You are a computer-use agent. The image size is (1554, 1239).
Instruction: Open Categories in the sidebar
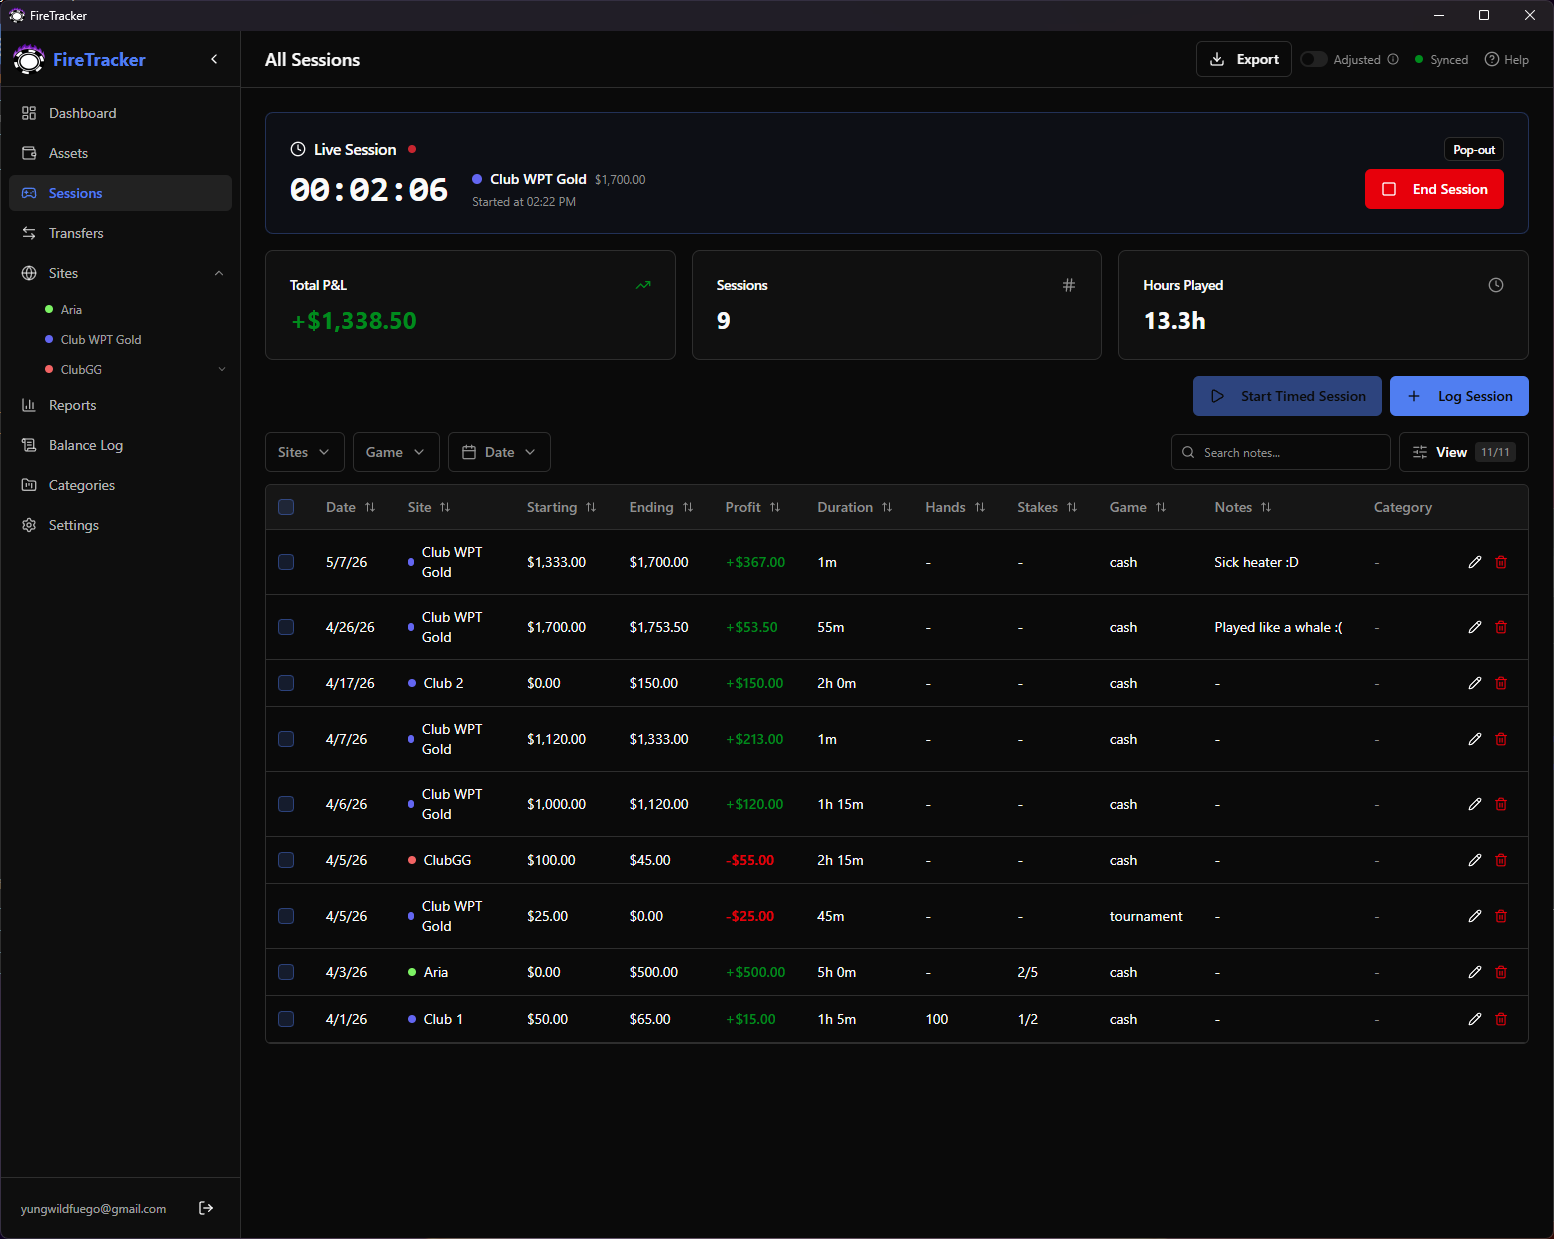(x=120, y=485)
